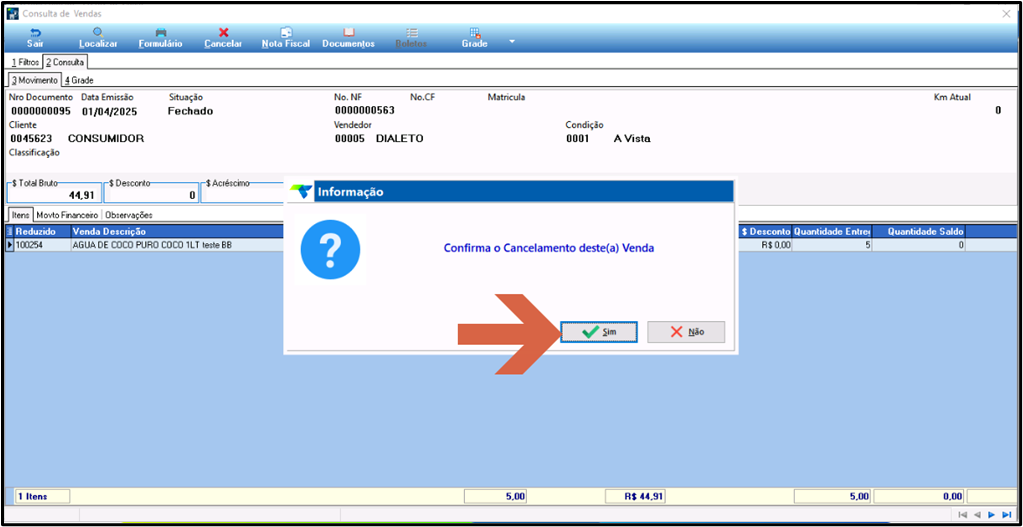
Task: Open the Formulário printer icon
Action: [x=160, y=38]
